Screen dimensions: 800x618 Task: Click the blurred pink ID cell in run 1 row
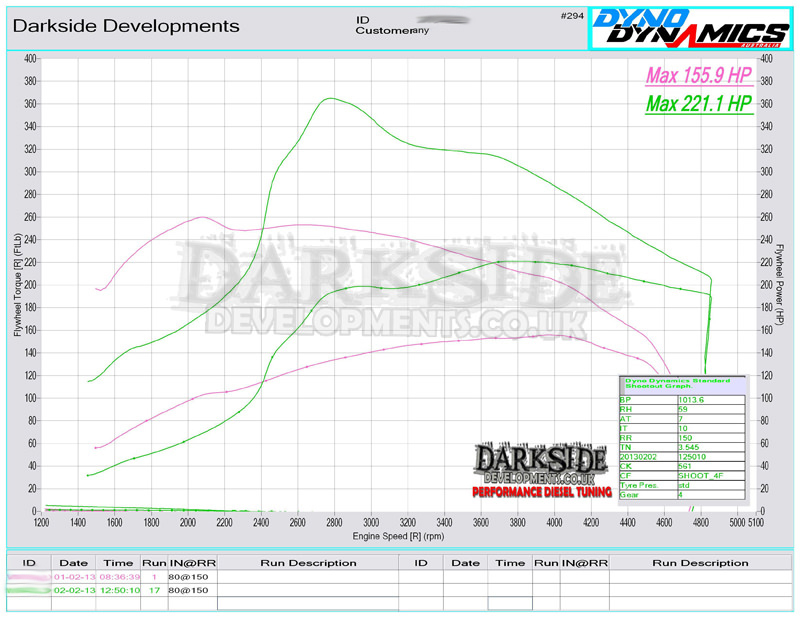[29, 577]
